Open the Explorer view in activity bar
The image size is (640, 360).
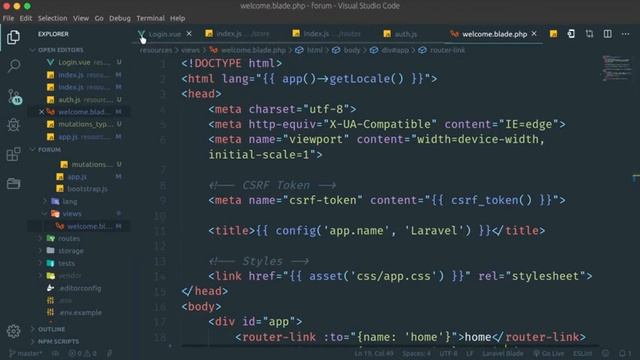(13, 37)
